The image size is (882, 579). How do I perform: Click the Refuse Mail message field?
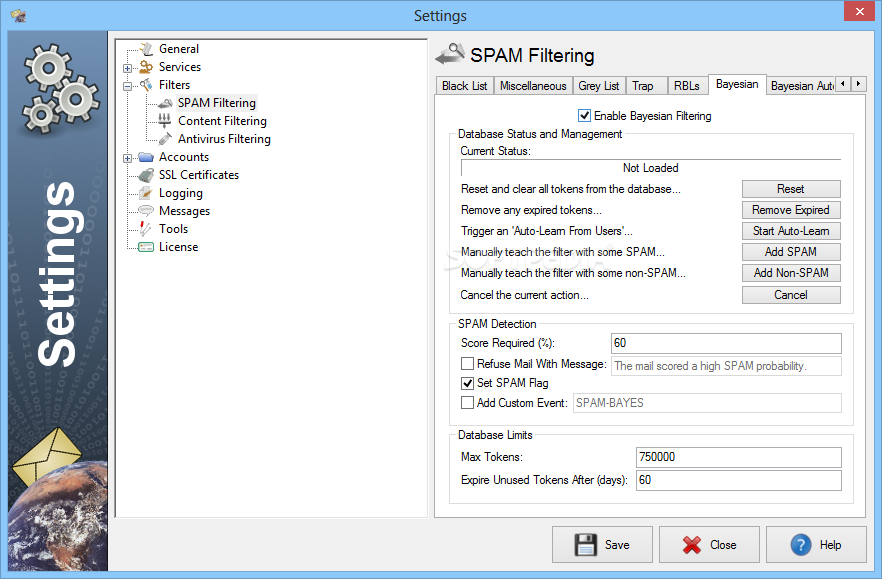(x=726, y=366)
